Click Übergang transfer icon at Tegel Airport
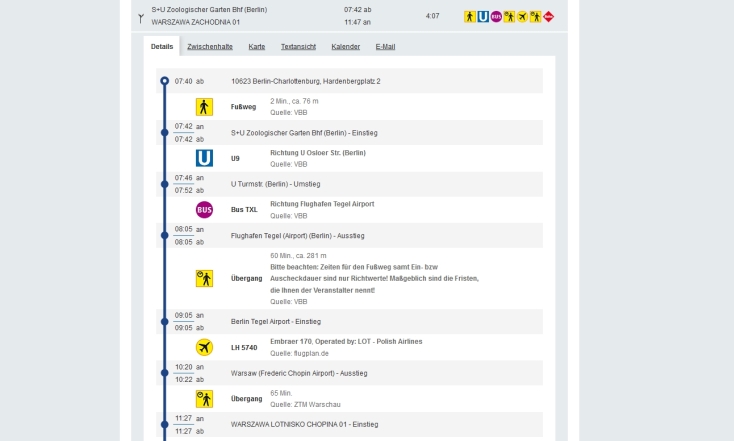Screen dimensions: 734x441 tap(204, 278)
